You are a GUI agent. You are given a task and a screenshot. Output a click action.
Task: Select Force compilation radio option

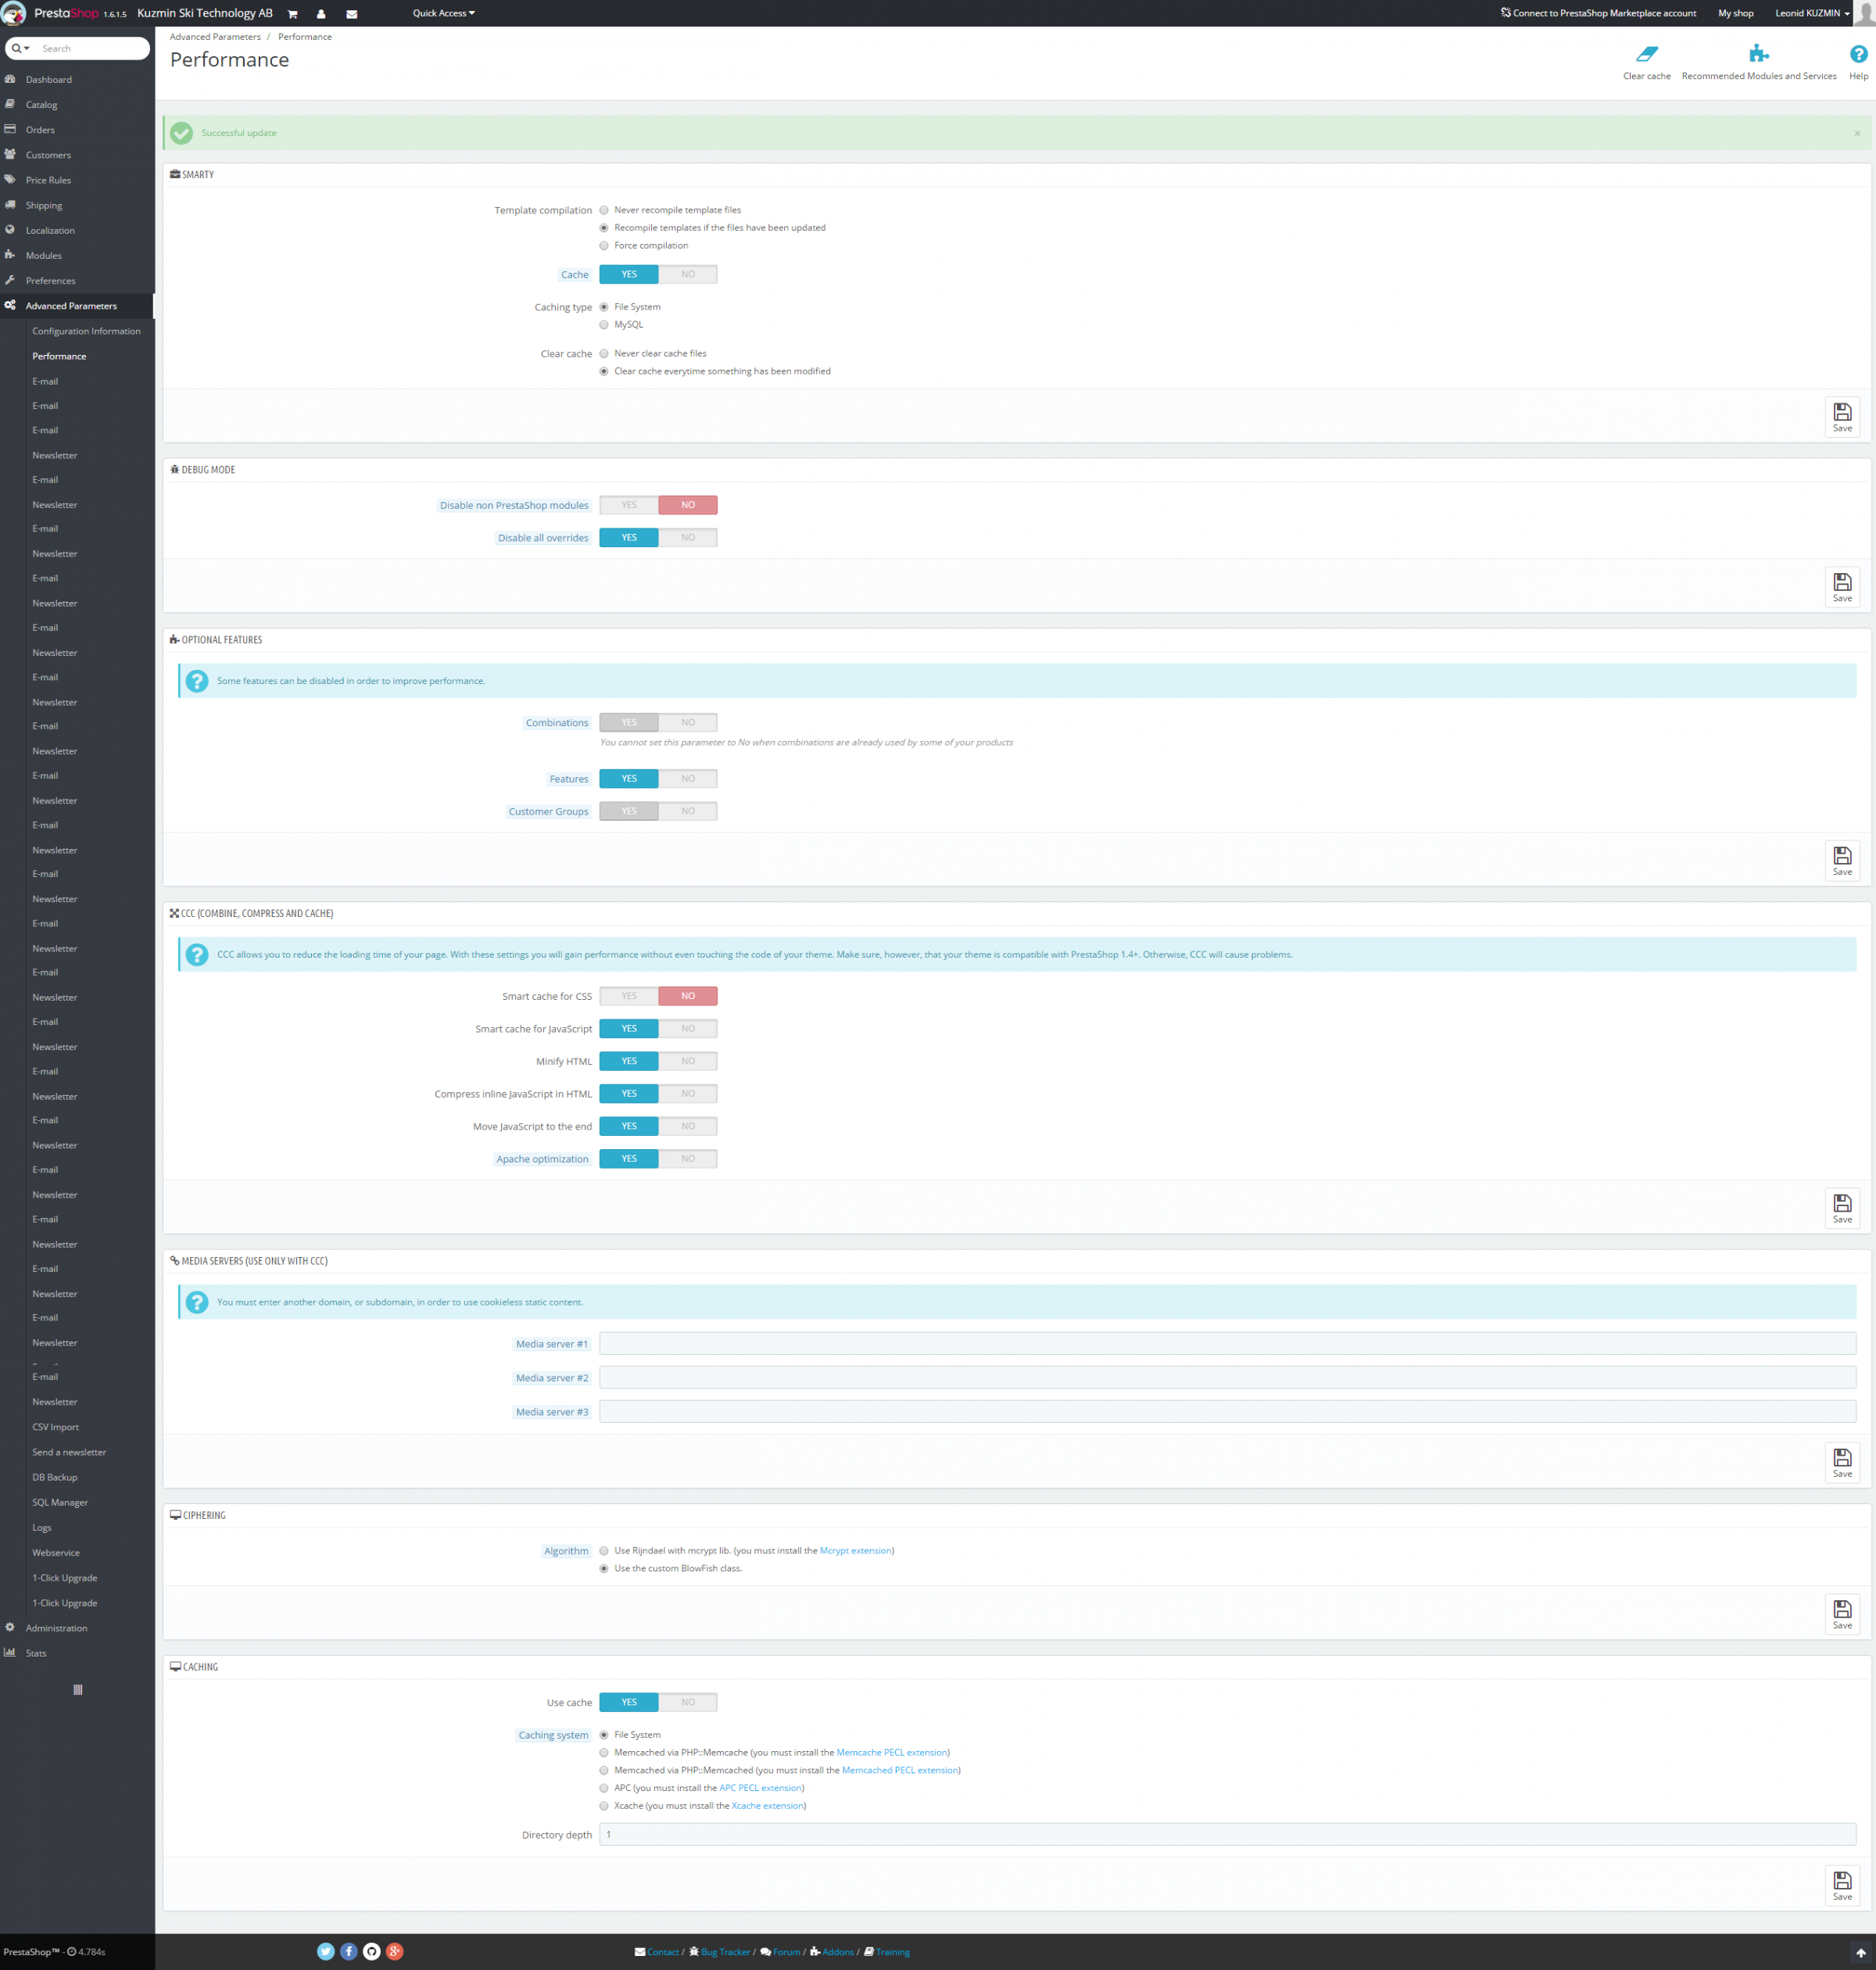[x=604, y=246]
